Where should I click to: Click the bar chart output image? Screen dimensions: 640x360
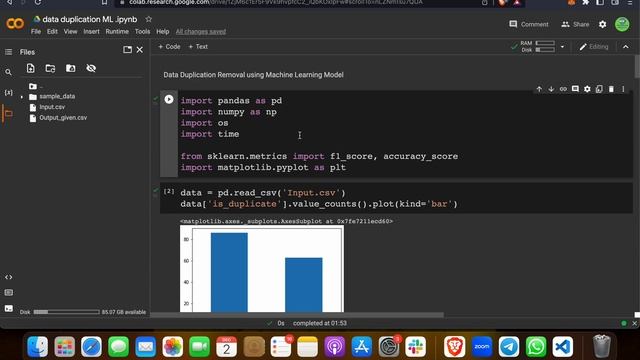pyautogui.click(x=262, y=269)
